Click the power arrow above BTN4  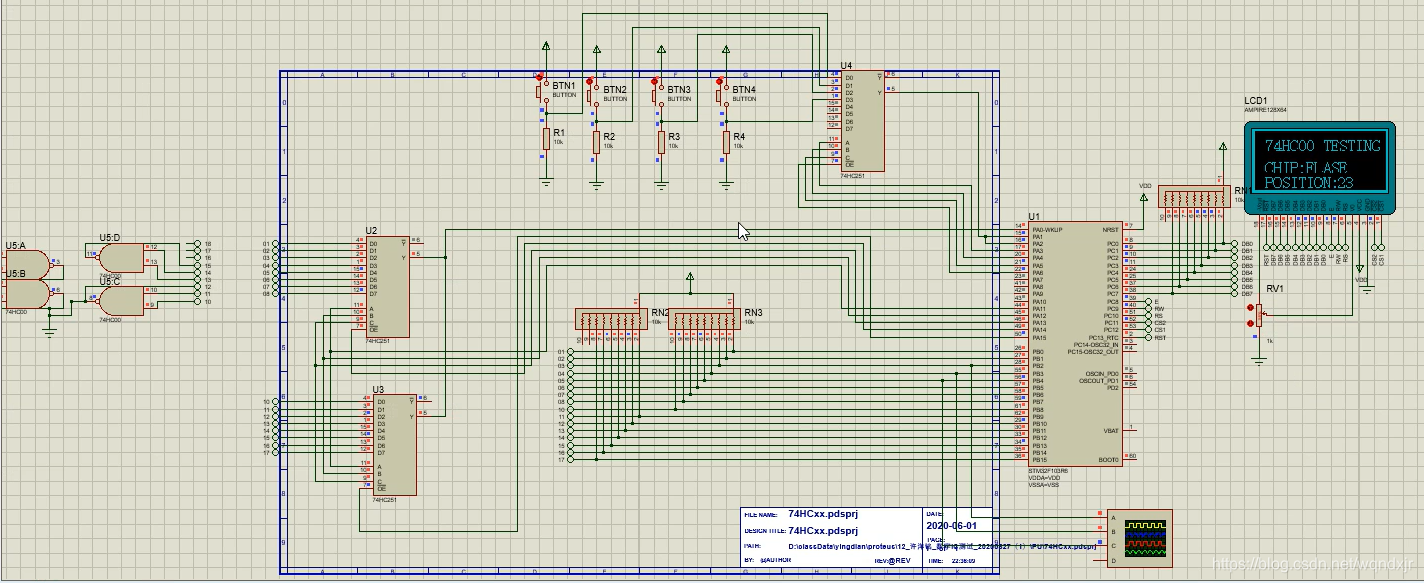click(x=726, y=49)
